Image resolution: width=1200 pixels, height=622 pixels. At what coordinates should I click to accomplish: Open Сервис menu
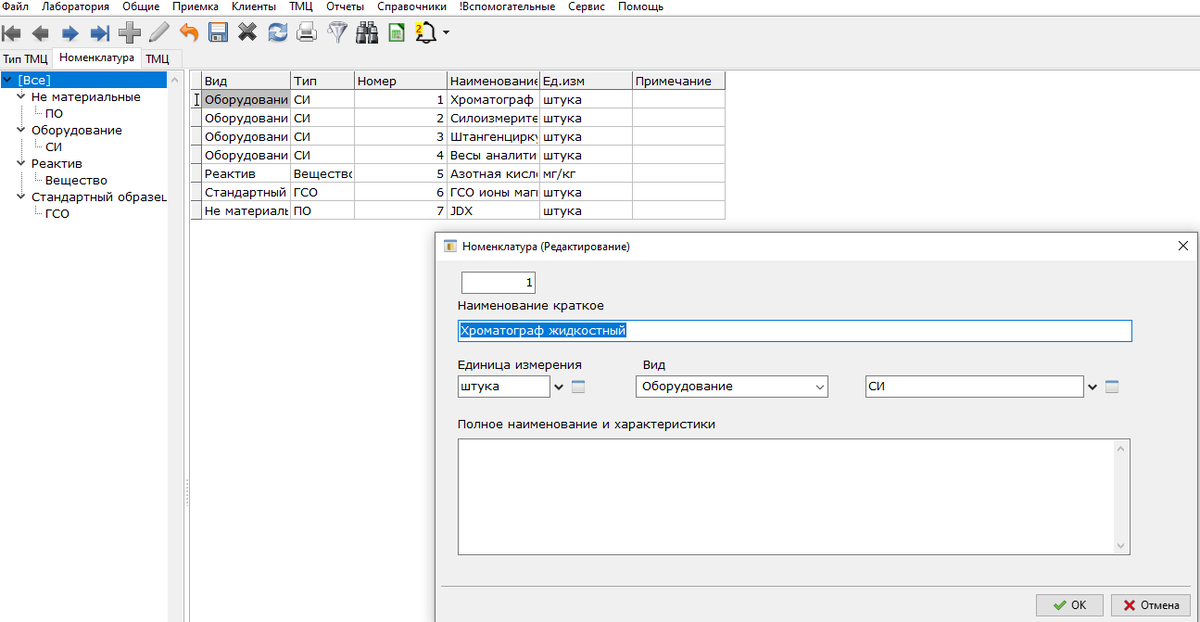(x=586, y=6)
